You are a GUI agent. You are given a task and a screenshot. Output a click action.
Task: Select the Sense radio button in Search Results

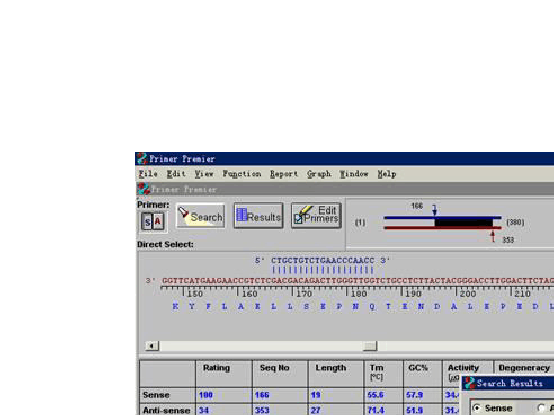point(477,408)
